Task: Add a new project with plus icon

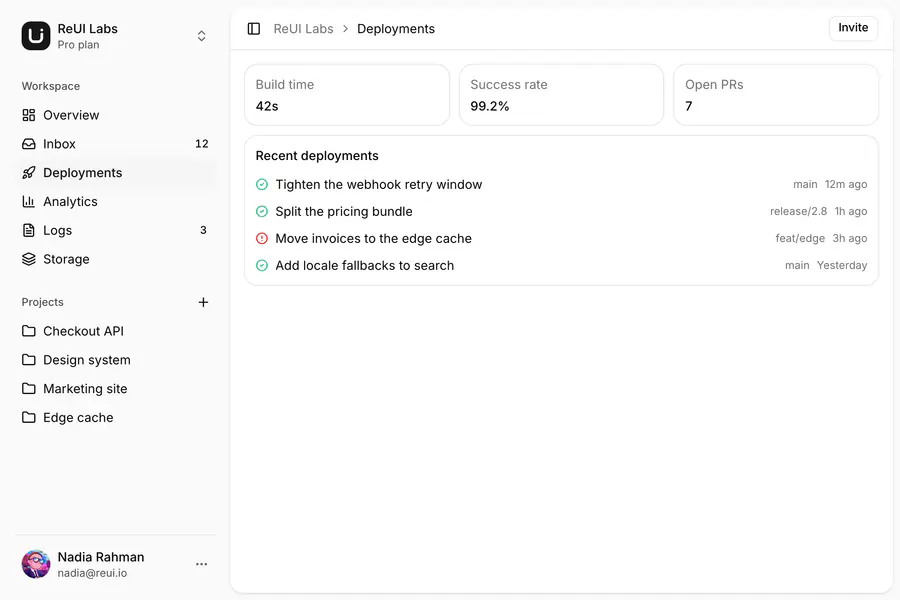Action: click(203, 302)
